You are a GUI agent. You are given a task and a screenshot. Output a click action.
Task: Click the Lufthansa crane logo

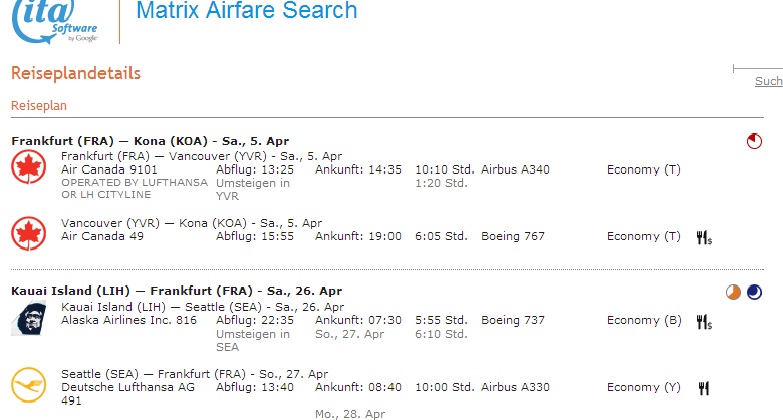(x=29, y=385)
